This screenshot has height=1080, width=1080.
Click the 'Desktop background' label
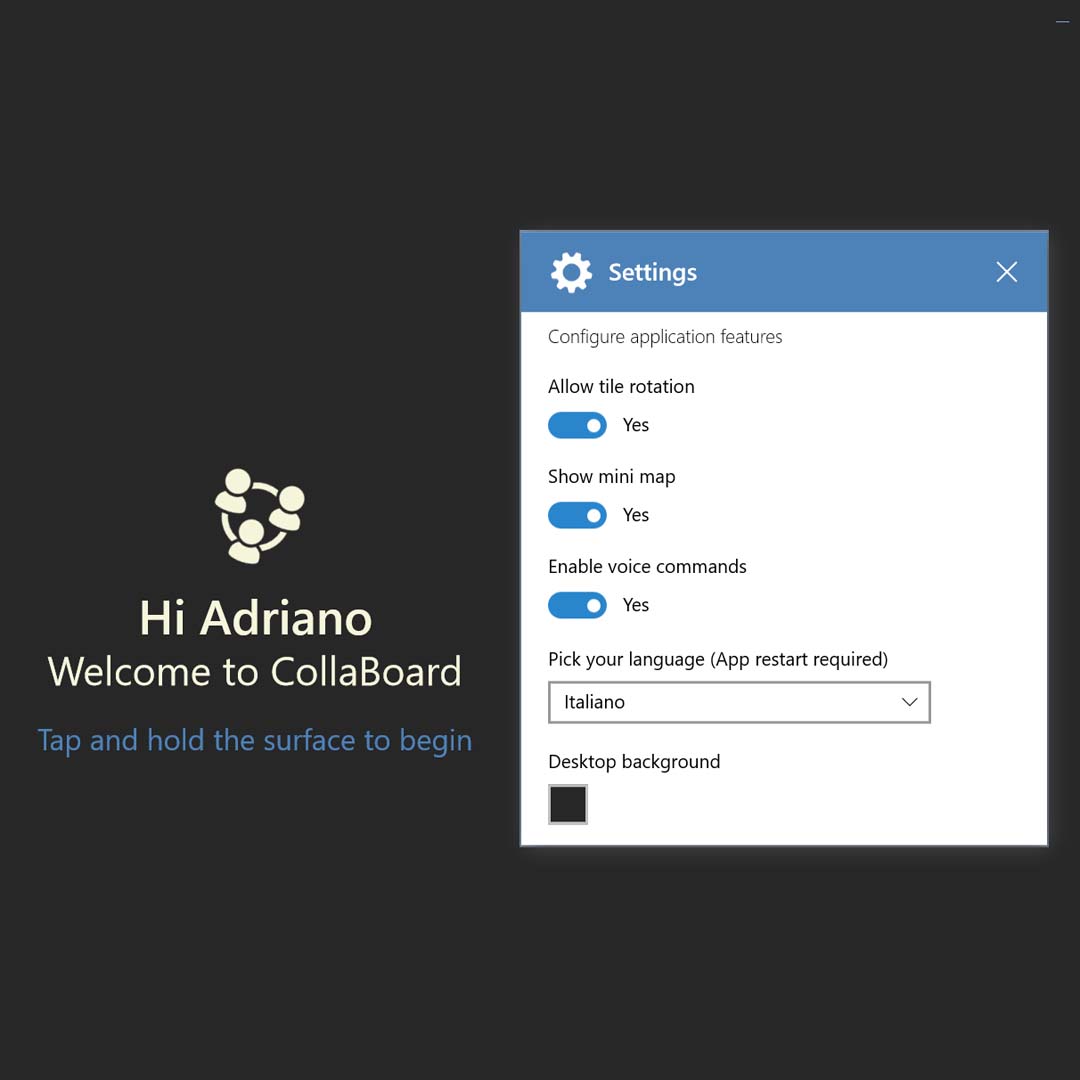point(634,762)
